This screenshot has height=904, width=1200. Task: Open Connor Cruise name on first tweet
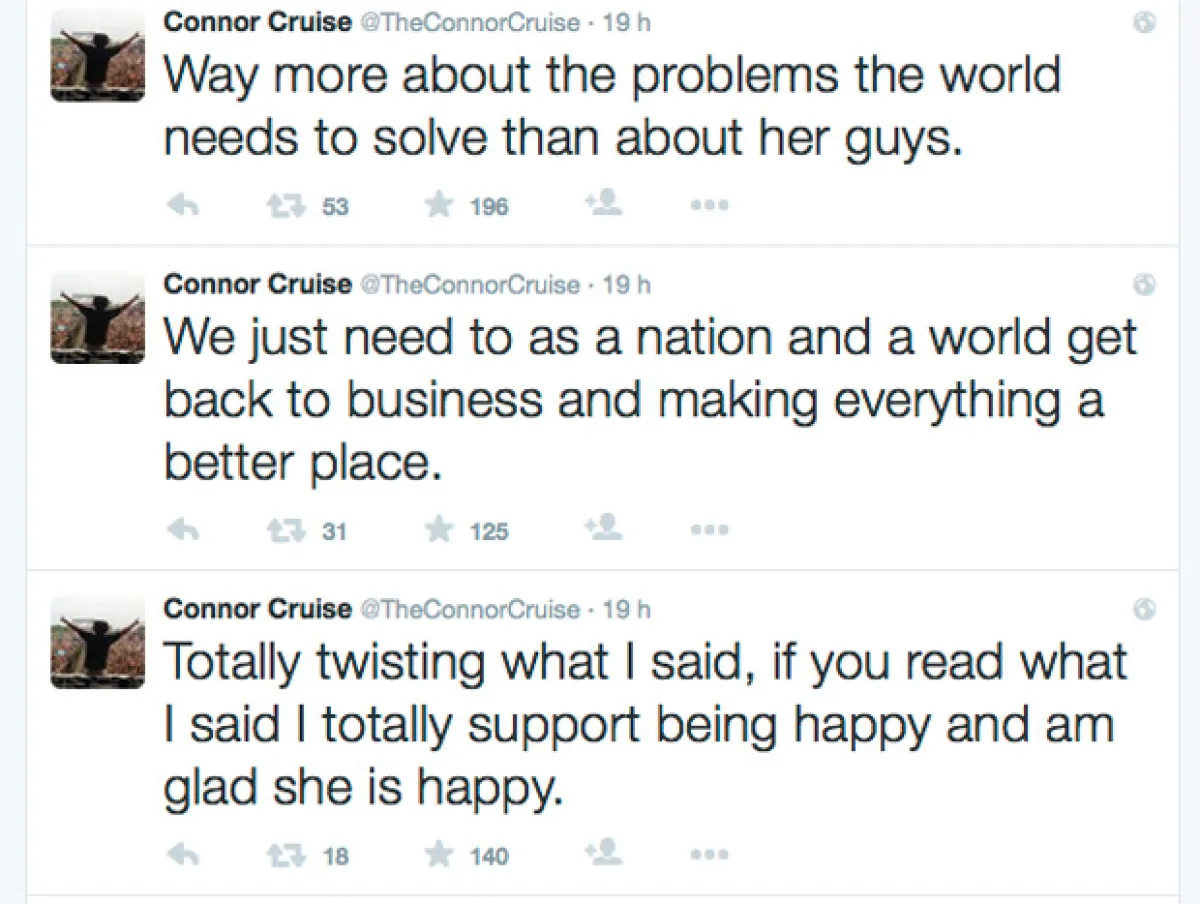(258, 24)
